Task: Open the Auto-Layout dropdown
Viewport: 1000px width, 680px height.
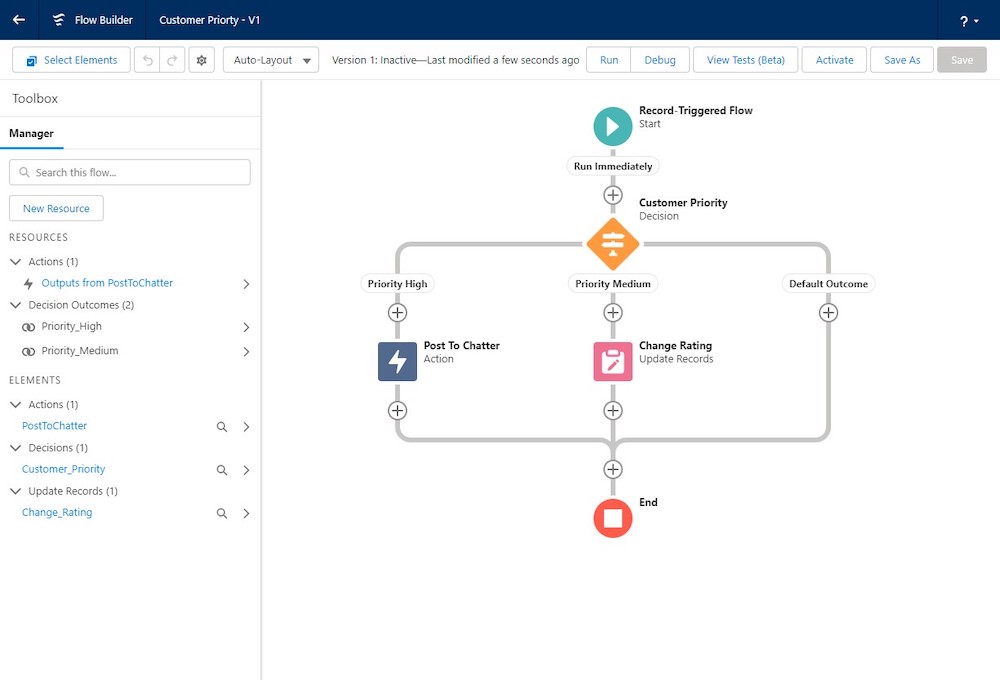Action: click(271, 60)
